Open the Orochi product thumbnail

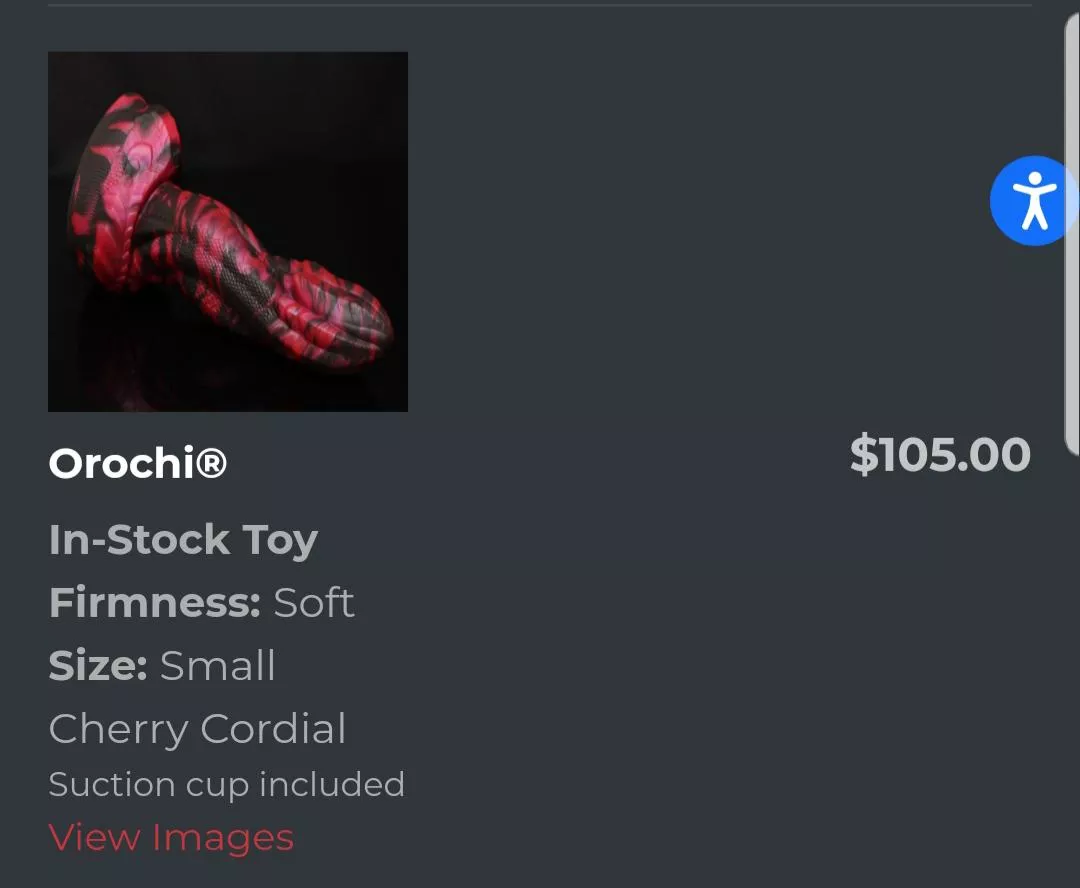pyautogui.click(x=228, y=232)
